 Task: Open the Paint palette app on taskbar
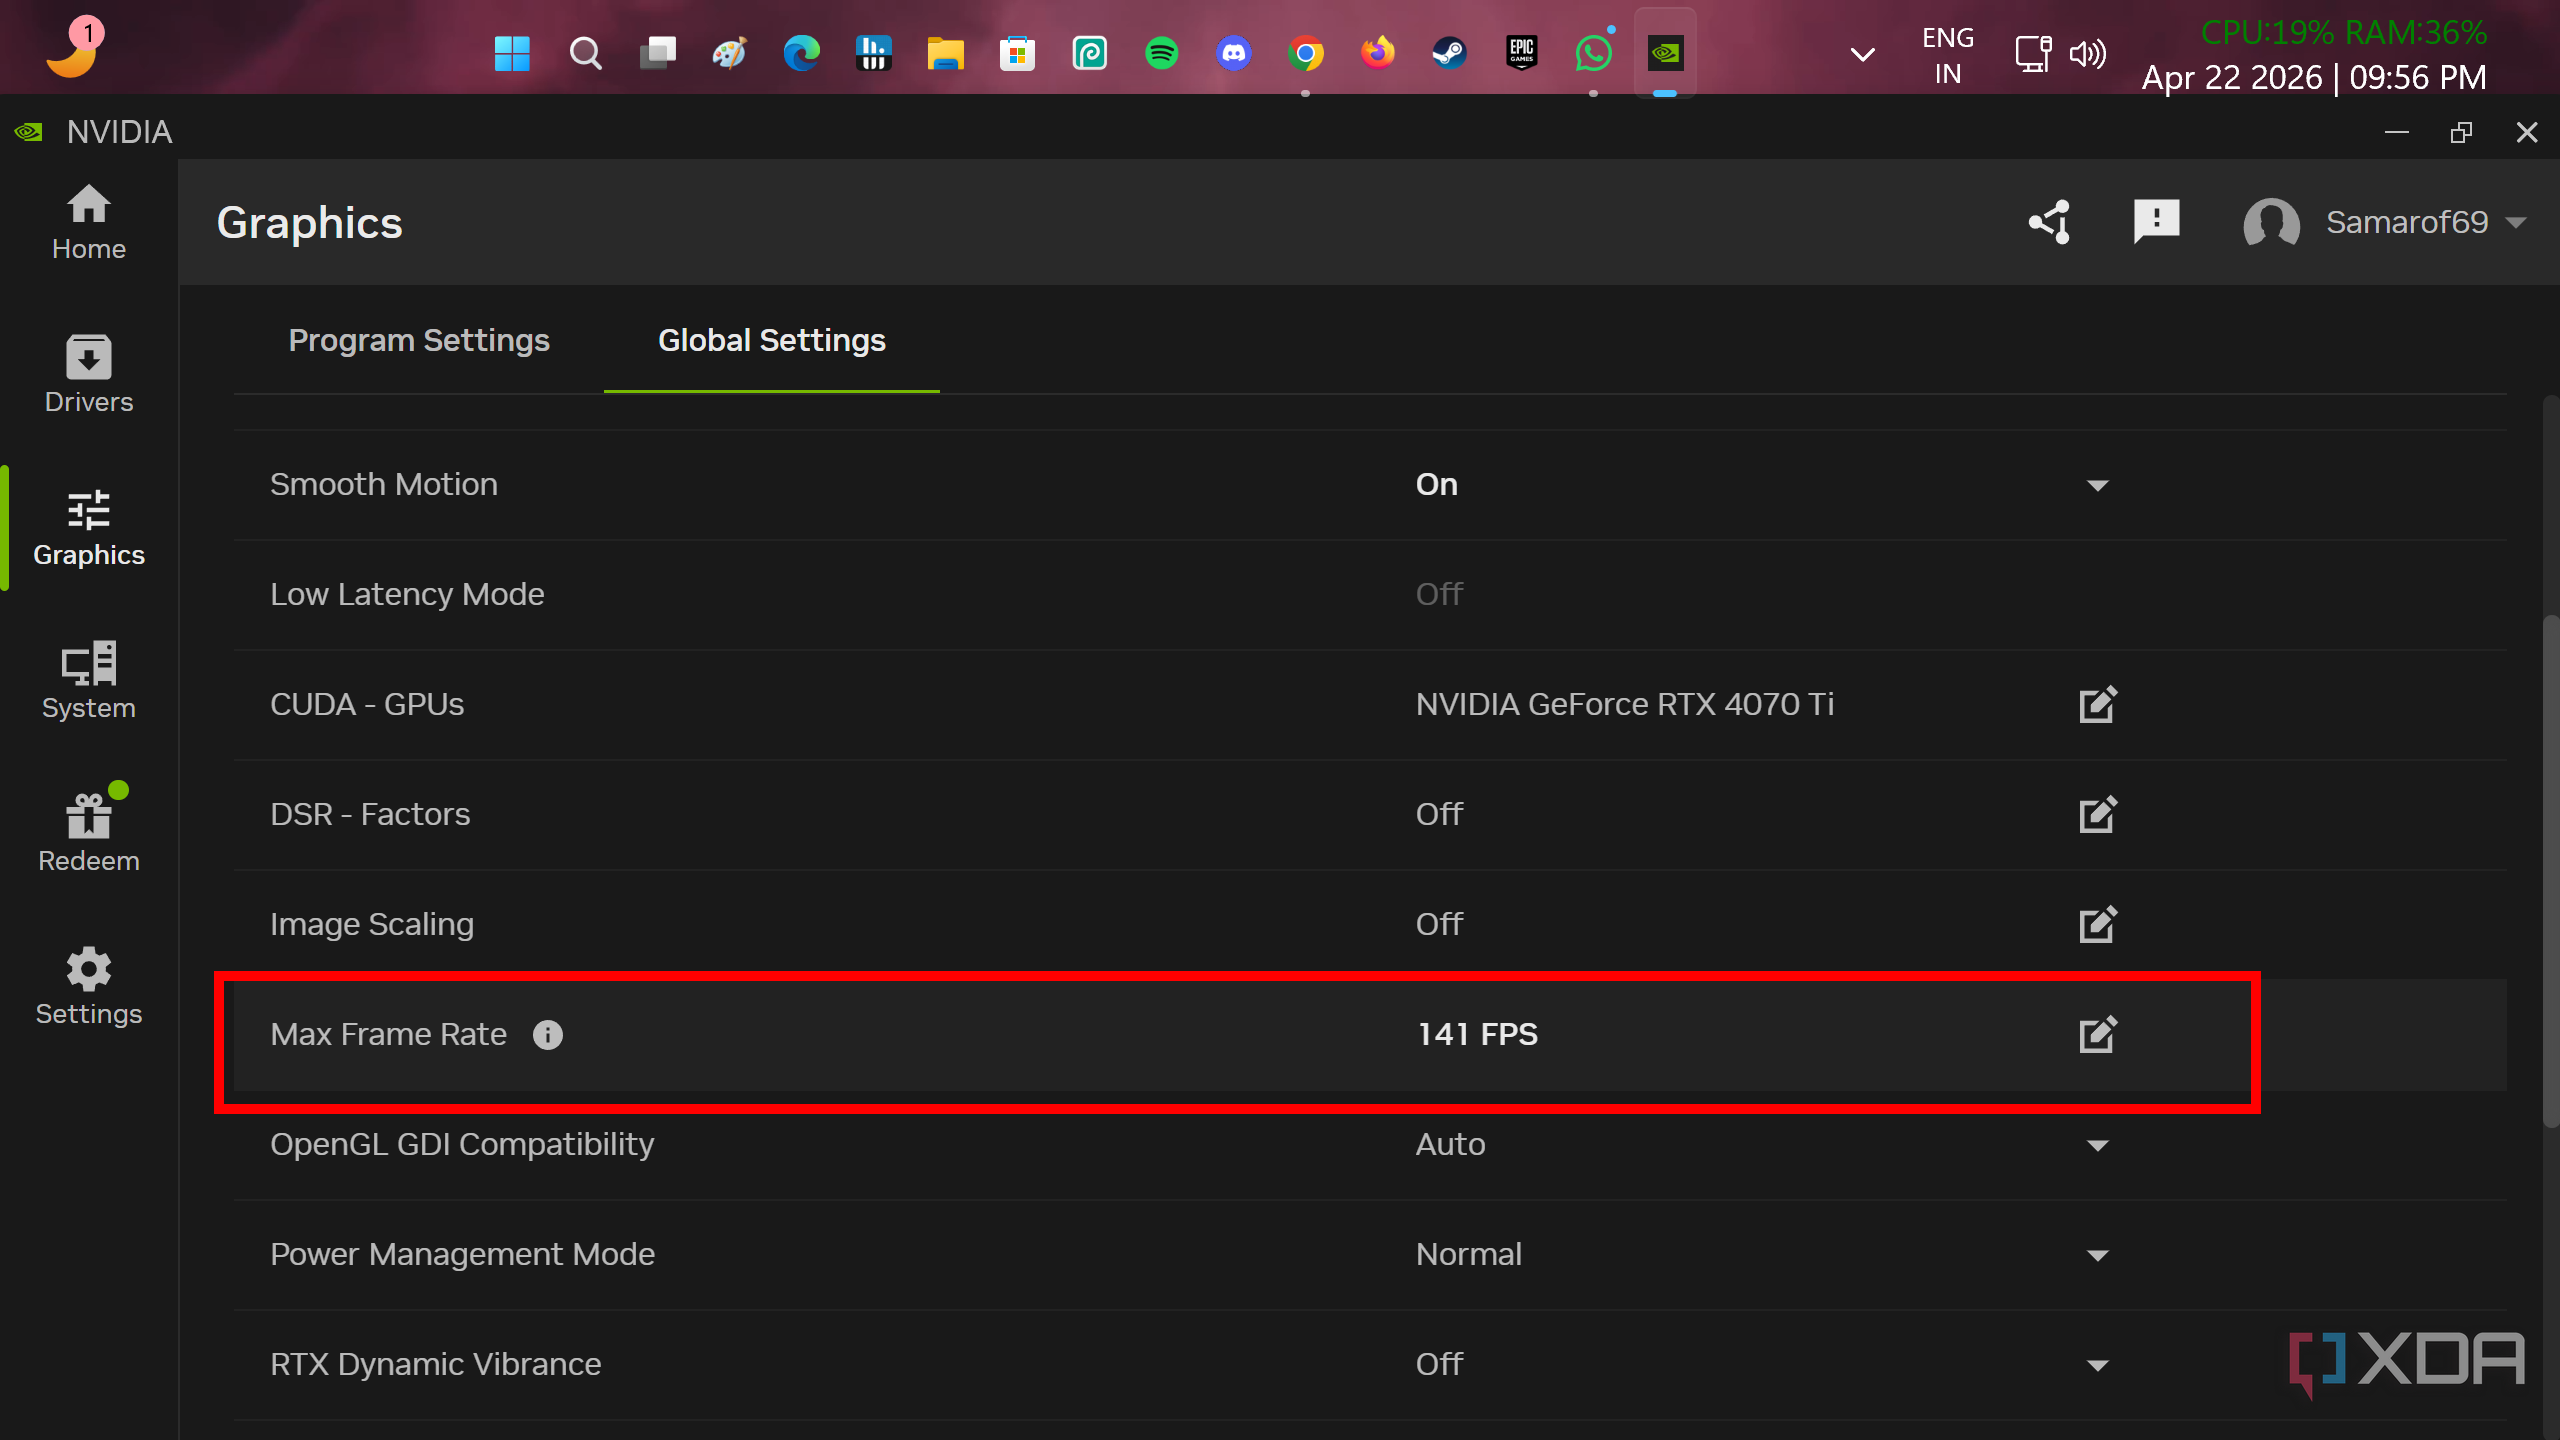click(x=729, y=53)
